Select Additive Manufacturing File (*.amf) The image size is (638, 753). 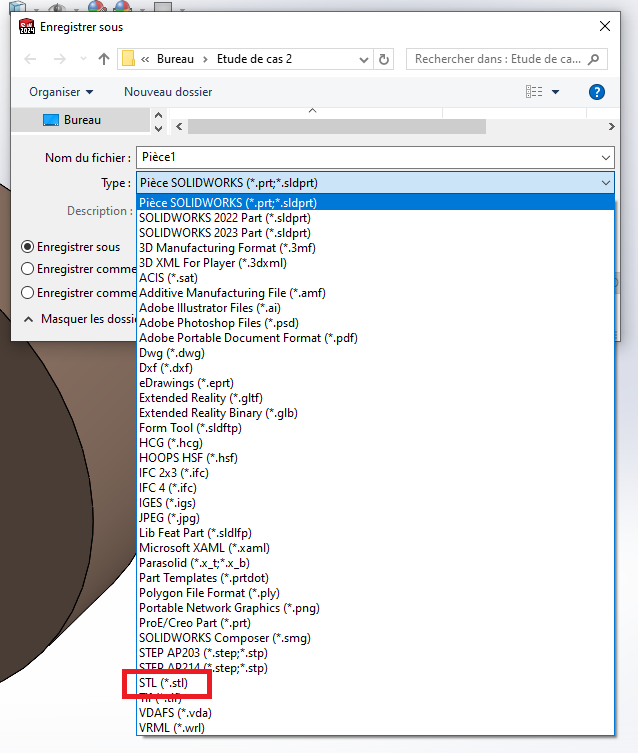tap(375, 293)
